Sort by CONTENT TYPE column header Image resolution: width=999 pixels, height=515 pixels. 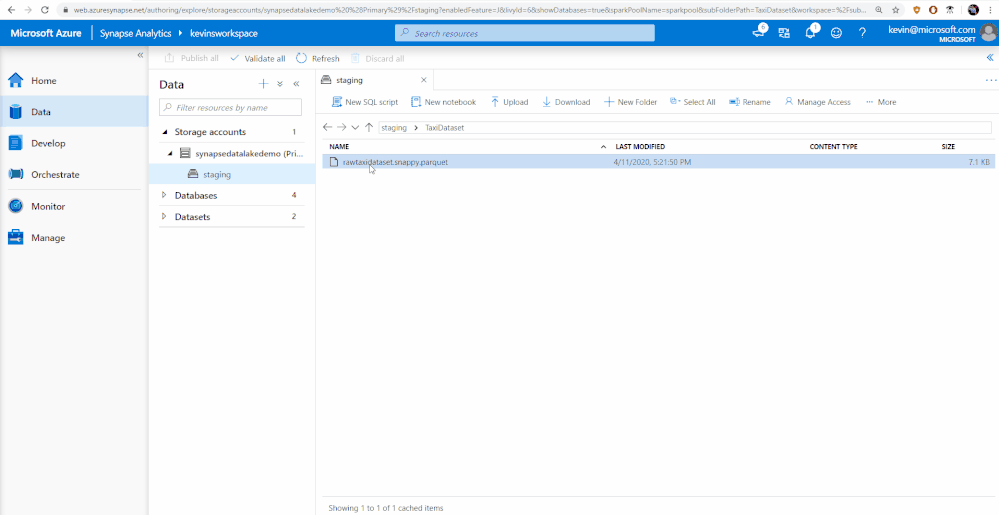pyautogui.click(x=833, y=147)
